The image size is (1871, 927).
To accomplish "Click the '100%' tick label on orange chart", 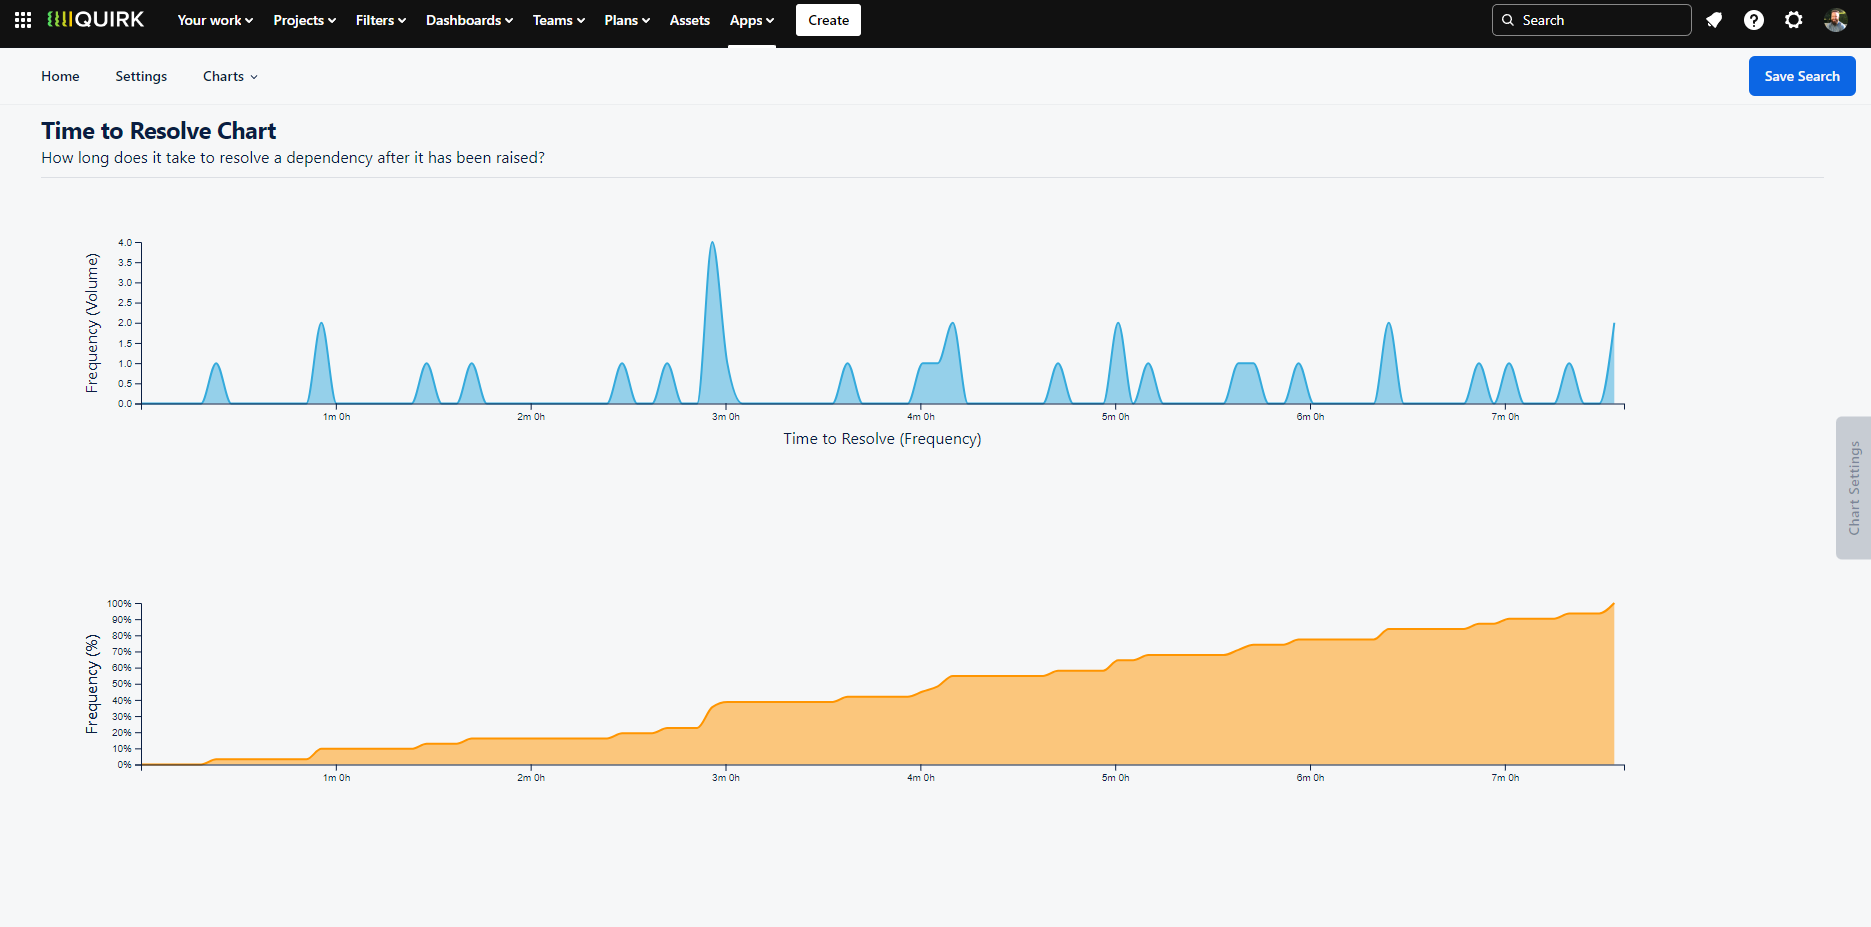I will [x=120, y=604].
